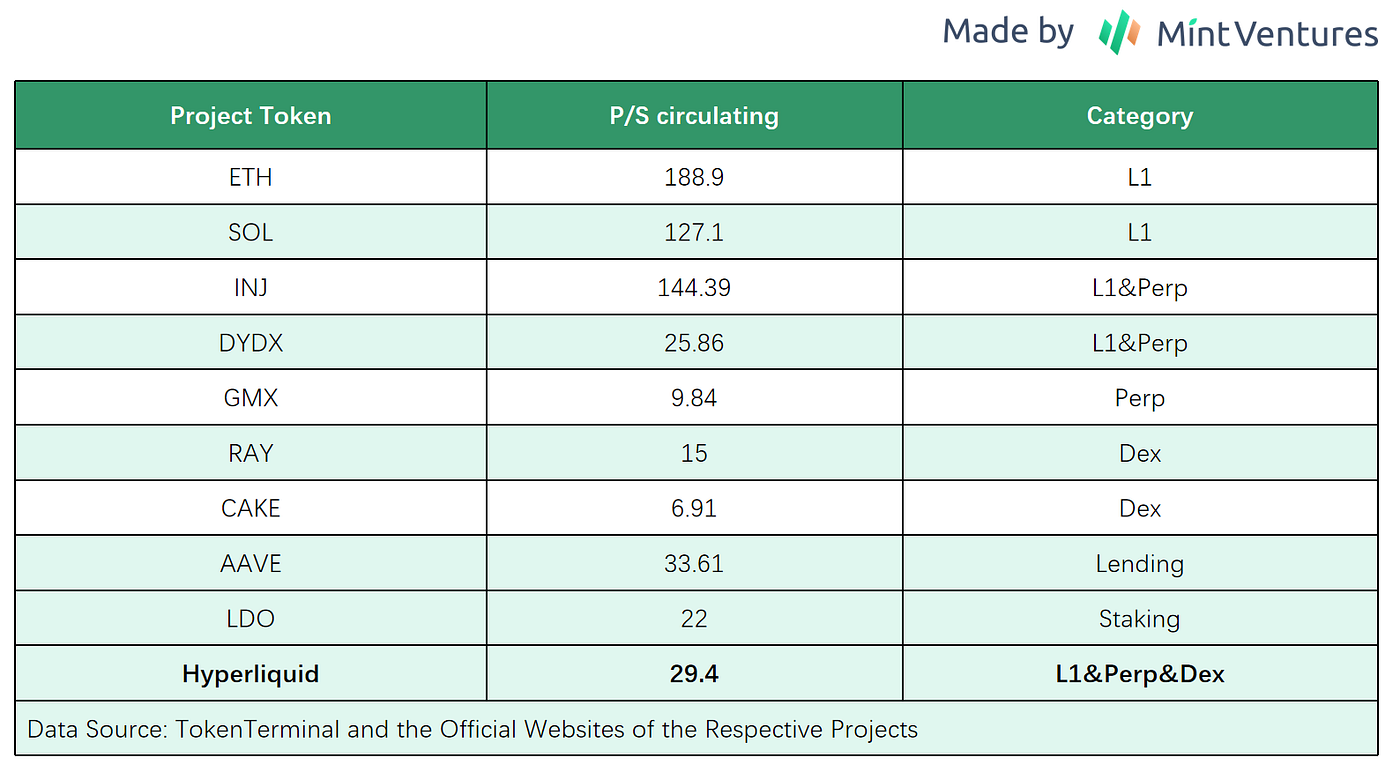The image size is (1400, 763).
Task: Select the 9.84 value for GMX
Action: (695, 398)
